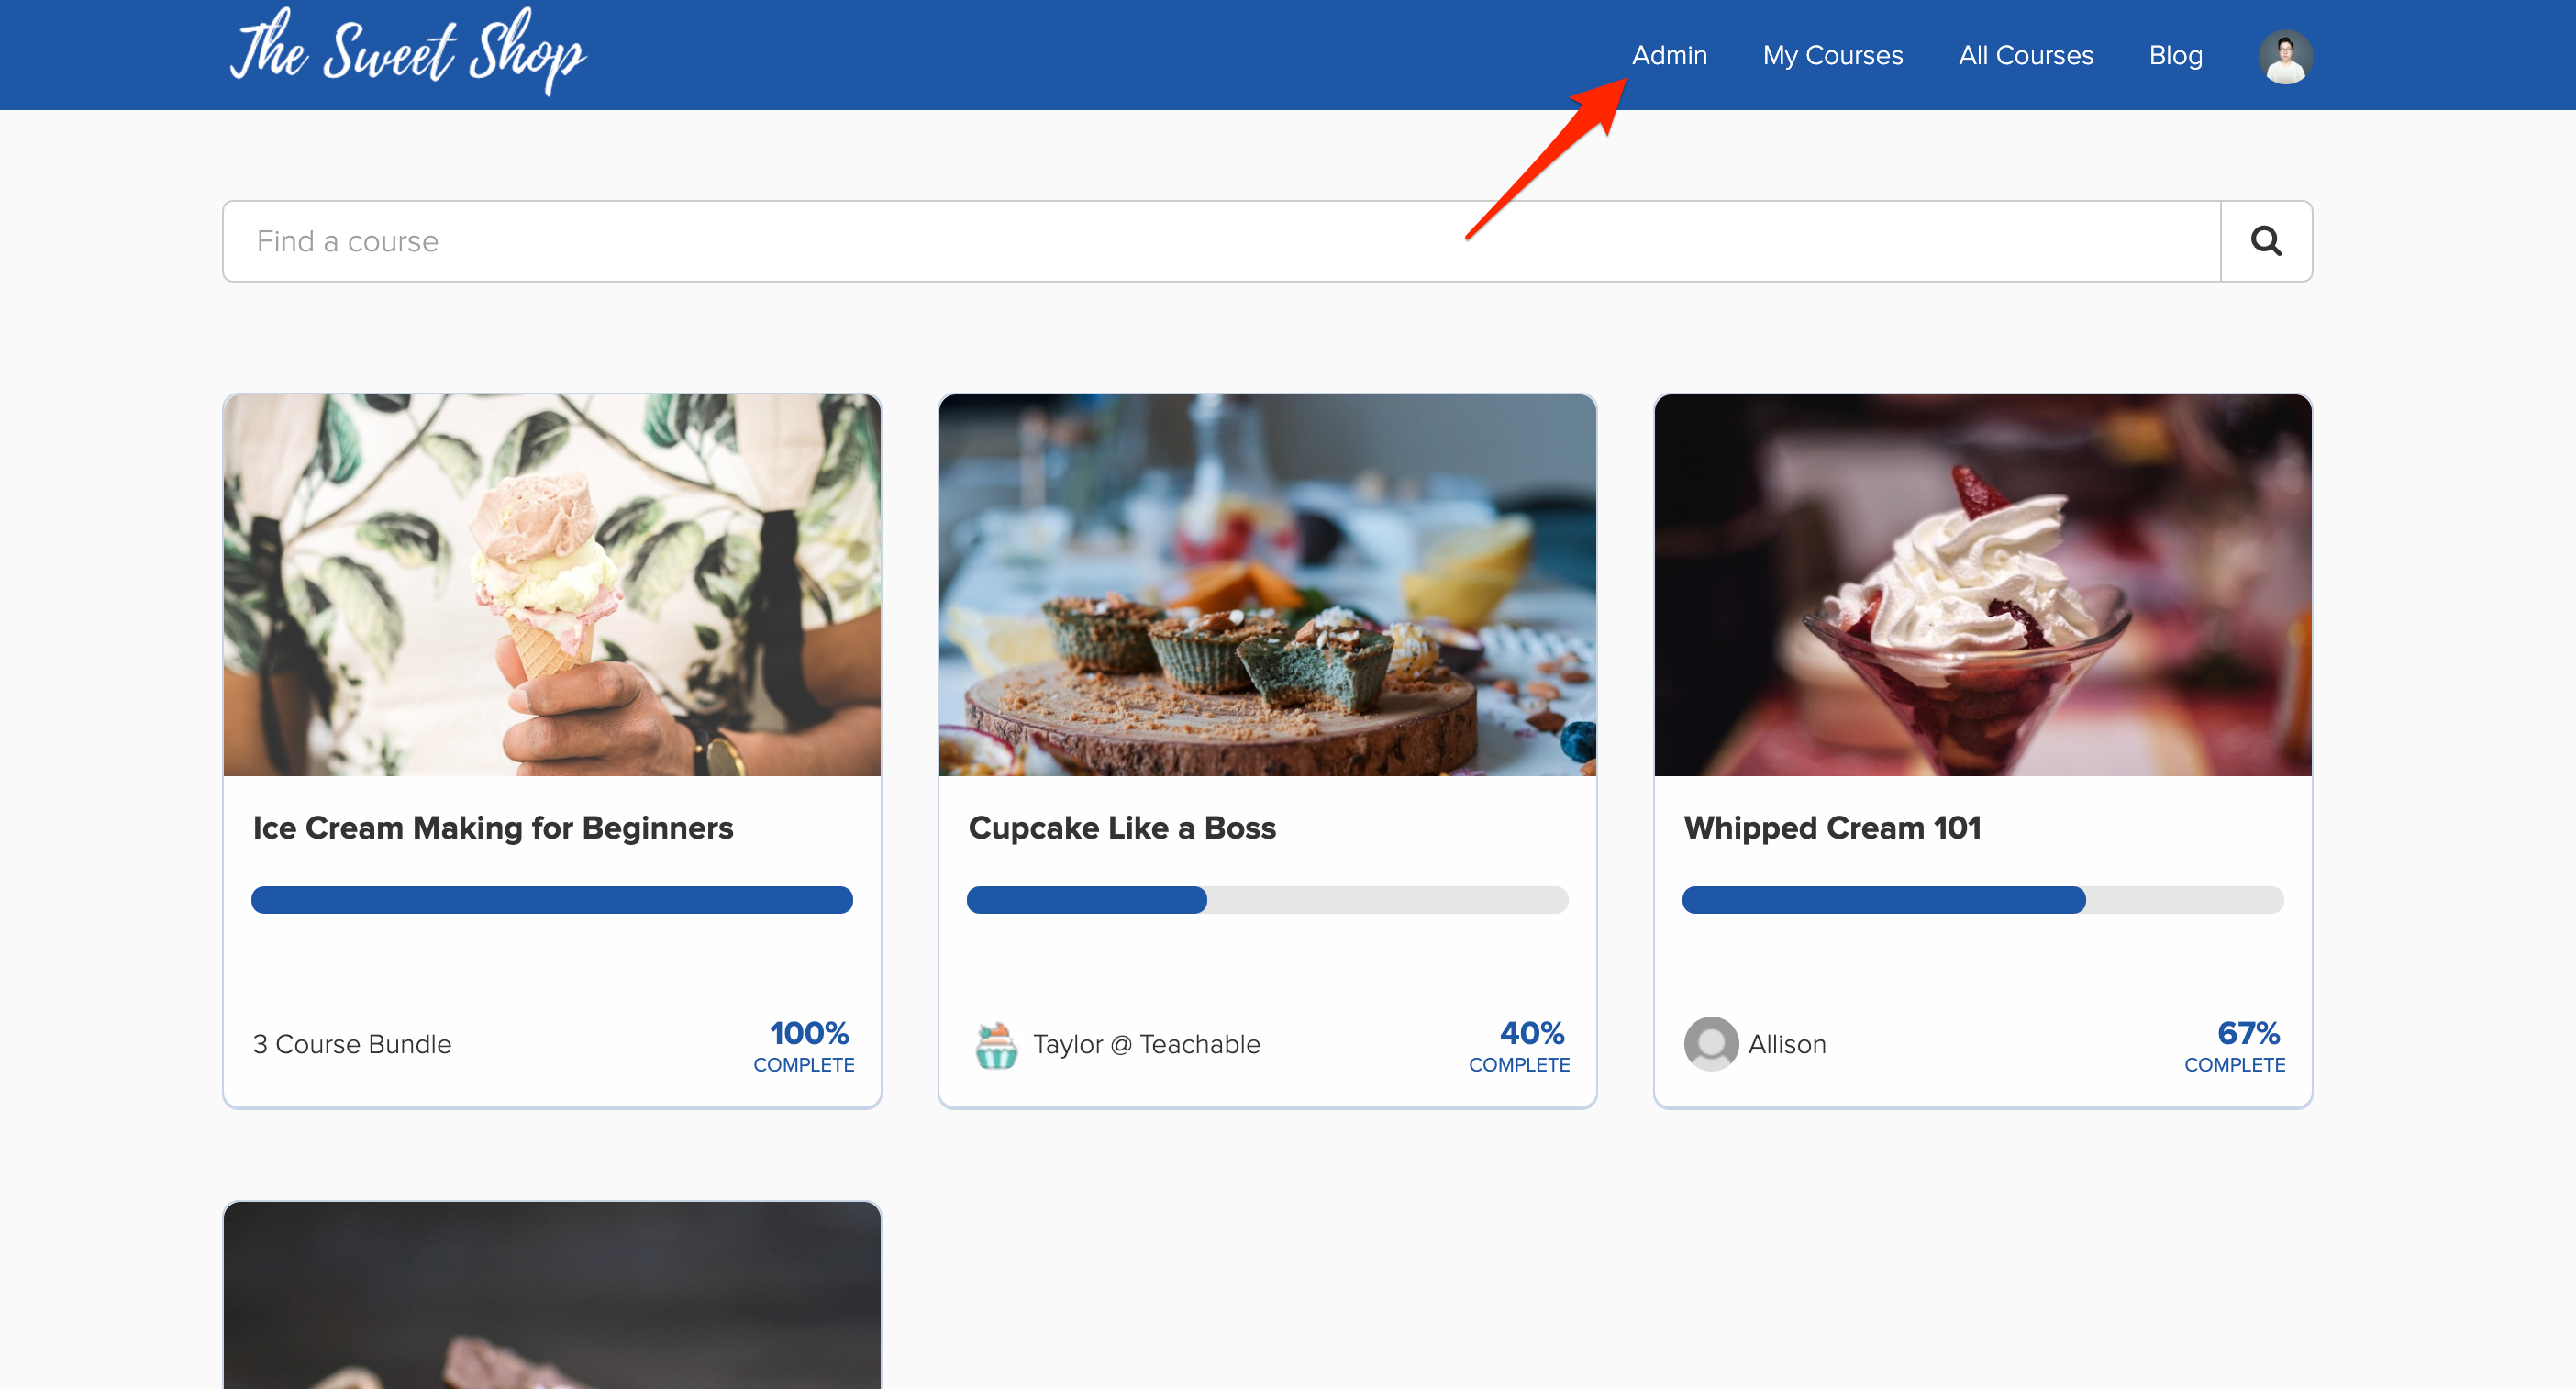Image resolution: width=2576 pixels, height=1389 pixels.
Task: Open the partially visible fourth course thumbnail
Action: [552, 1295]
